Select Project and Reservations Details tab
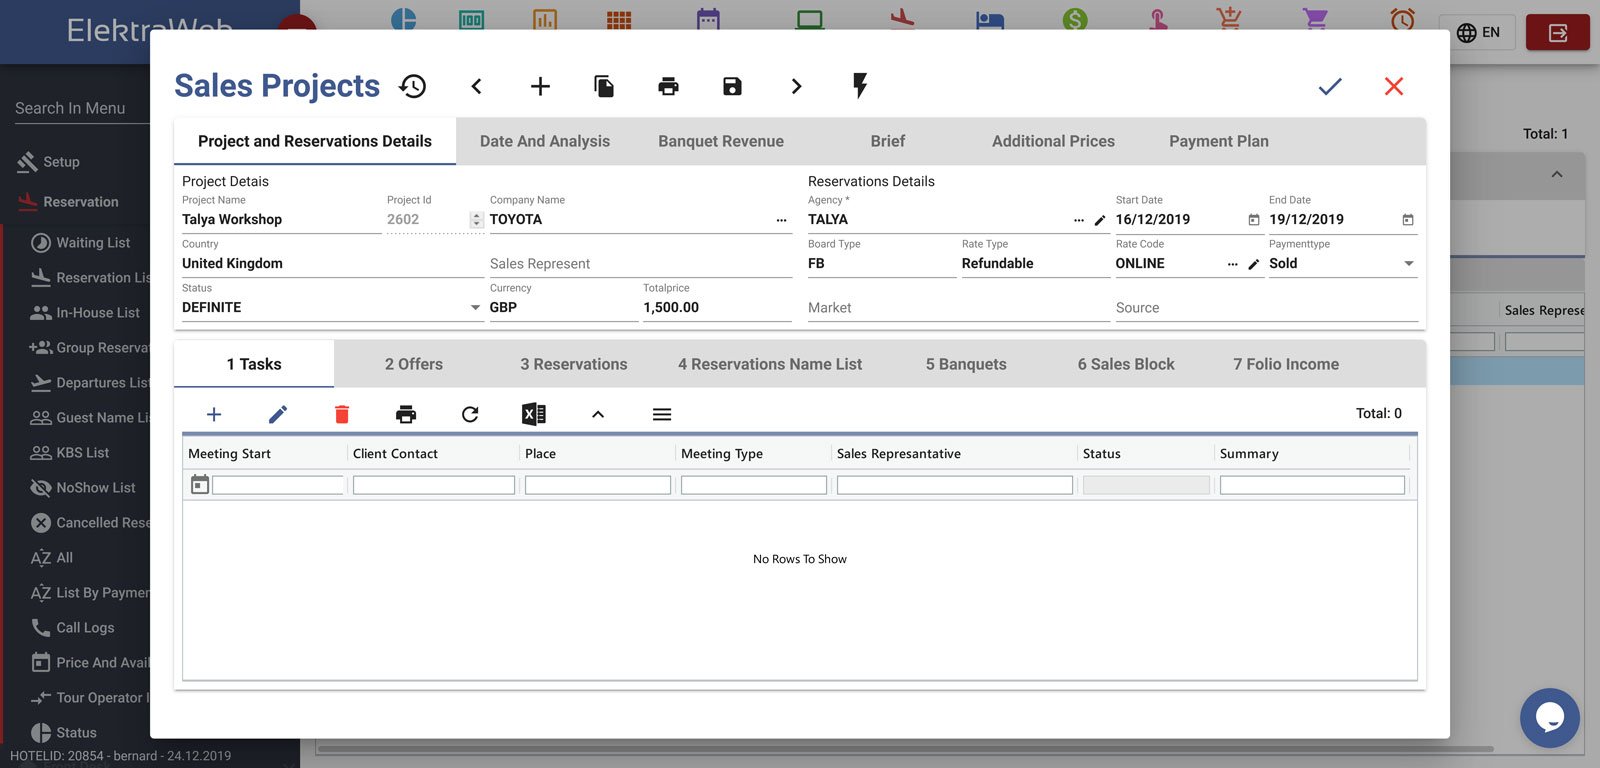 pyautogui.click(x=315, y=141)
